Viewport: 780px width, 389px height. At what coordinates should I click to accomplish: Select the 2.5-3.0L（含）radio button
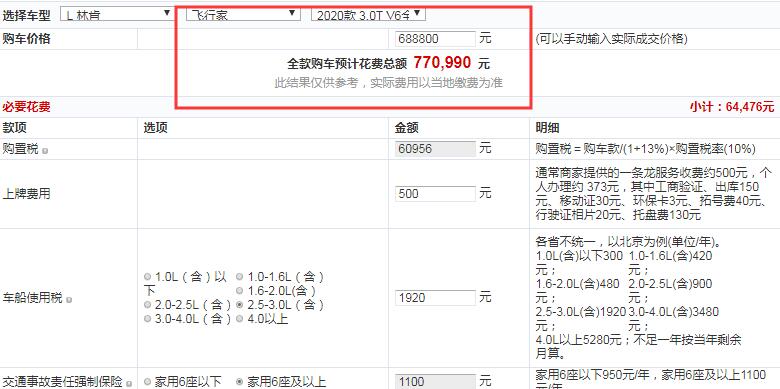pos(240,304)
